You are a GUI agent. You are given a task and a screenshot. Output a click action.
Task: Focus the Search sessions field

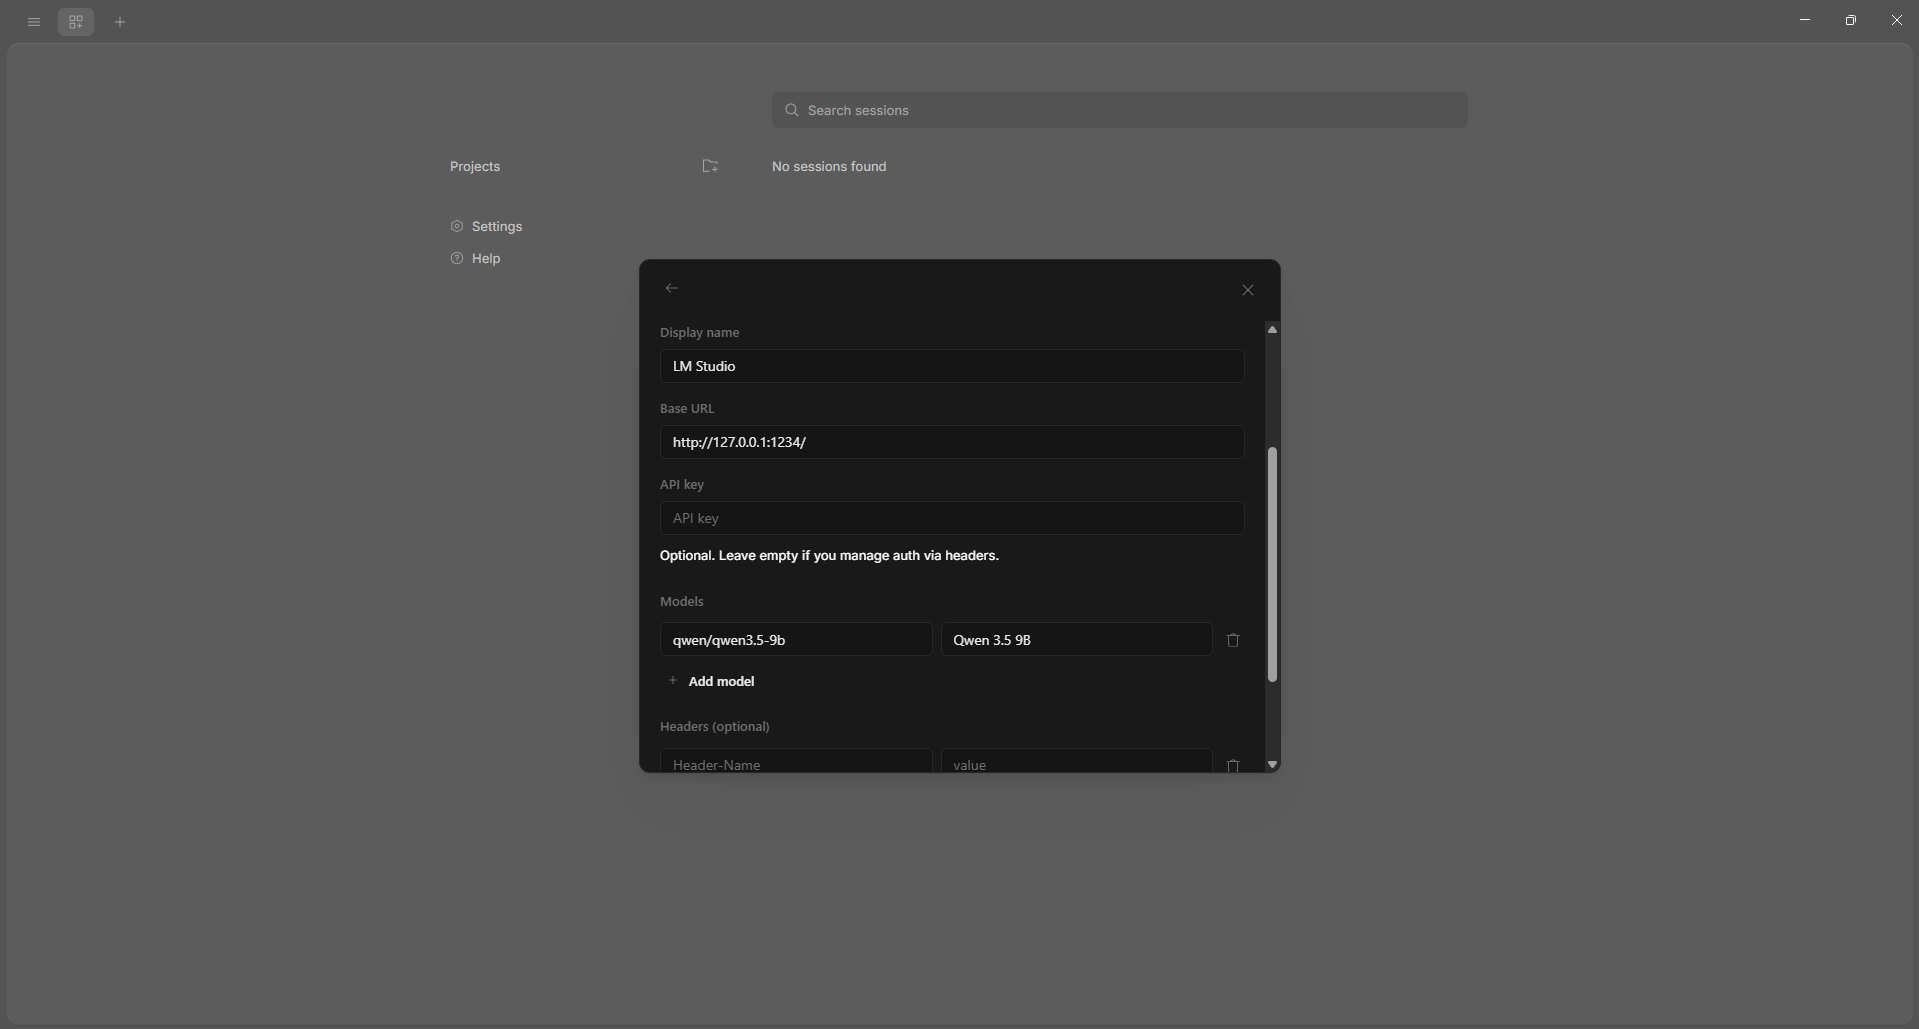[x=1120, y=110]
